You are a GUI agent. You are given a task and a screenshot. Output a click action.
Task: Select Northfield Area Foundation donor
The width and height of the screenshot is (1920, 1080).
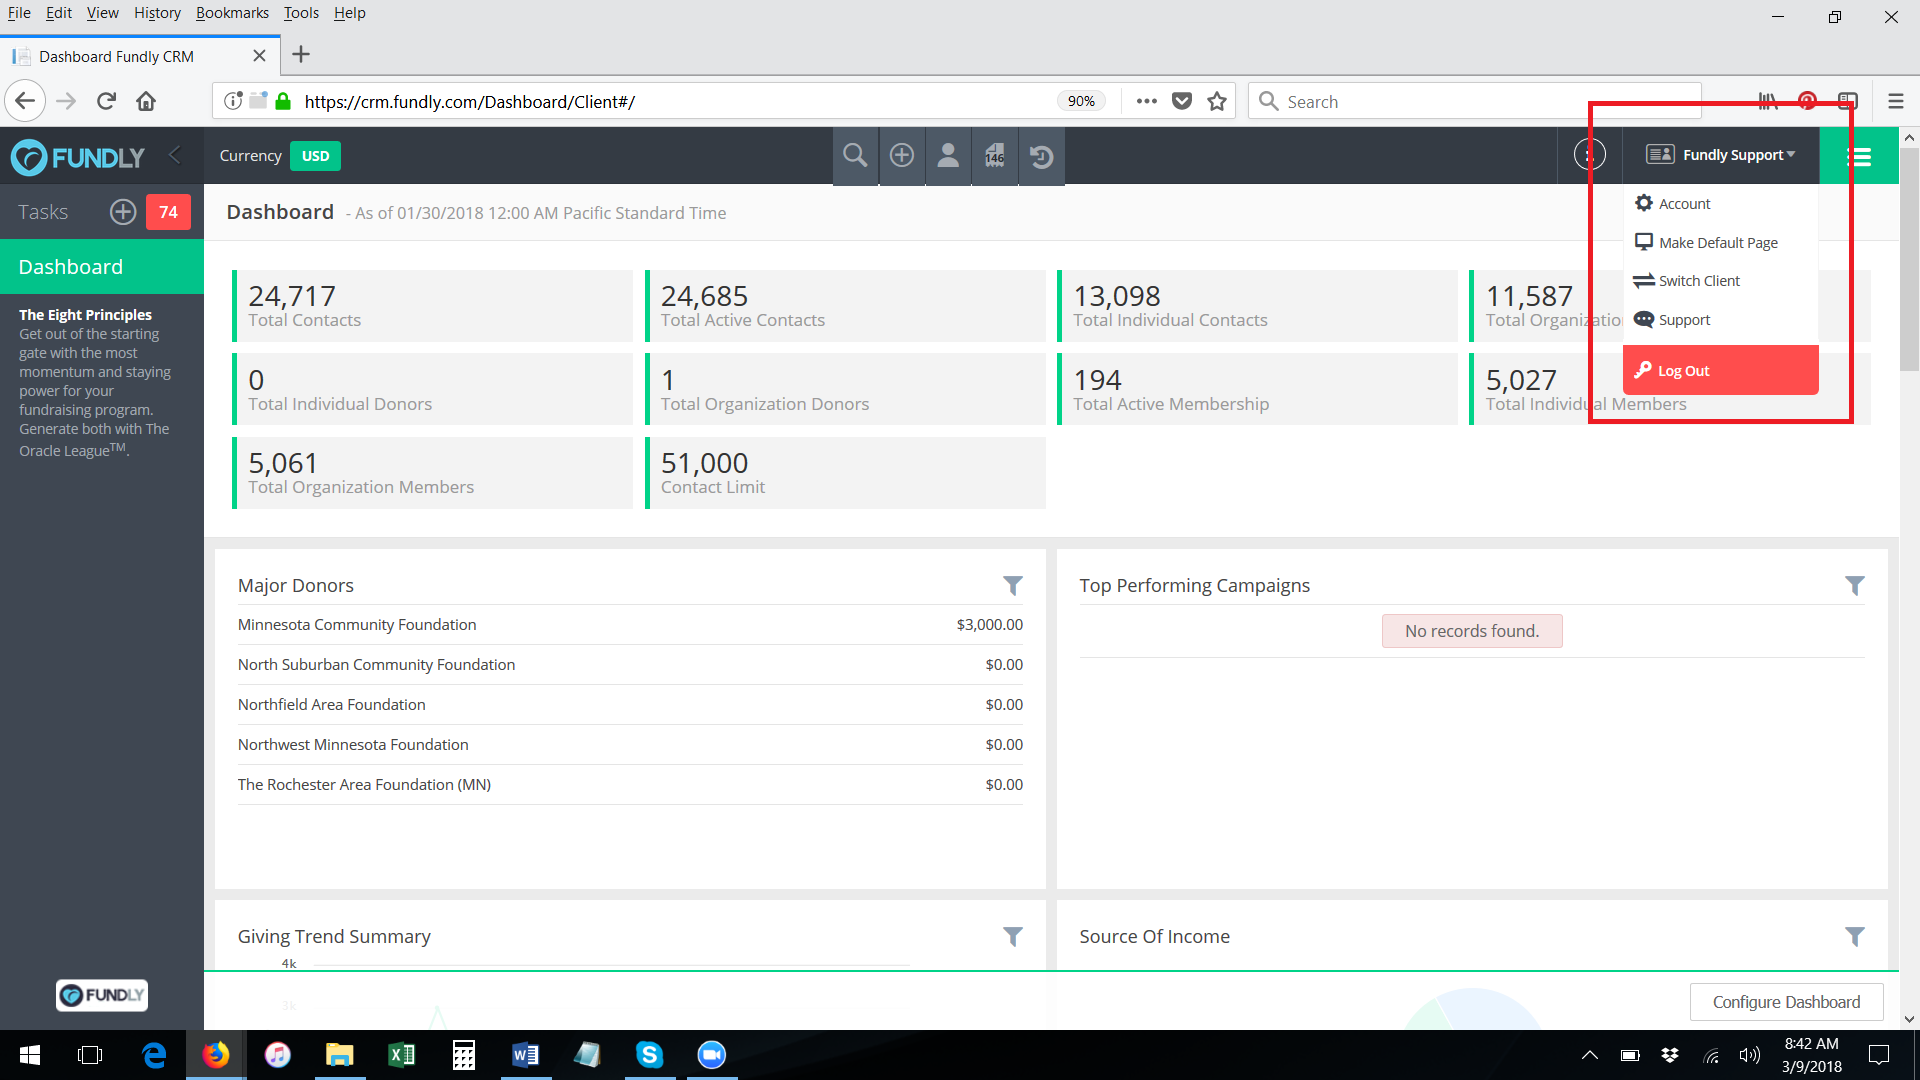point(630,705)
